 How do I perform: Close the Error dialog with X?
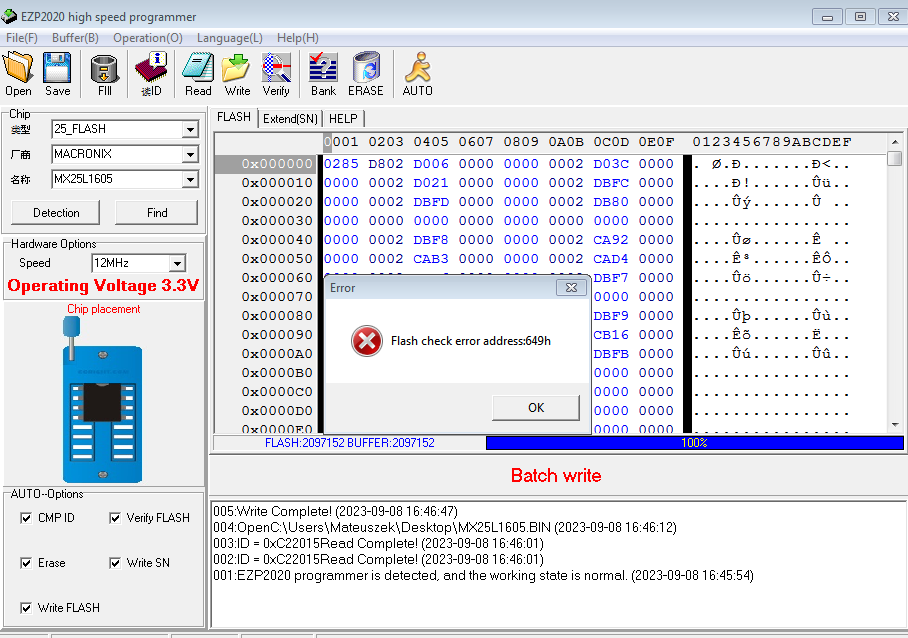point(571,288)
